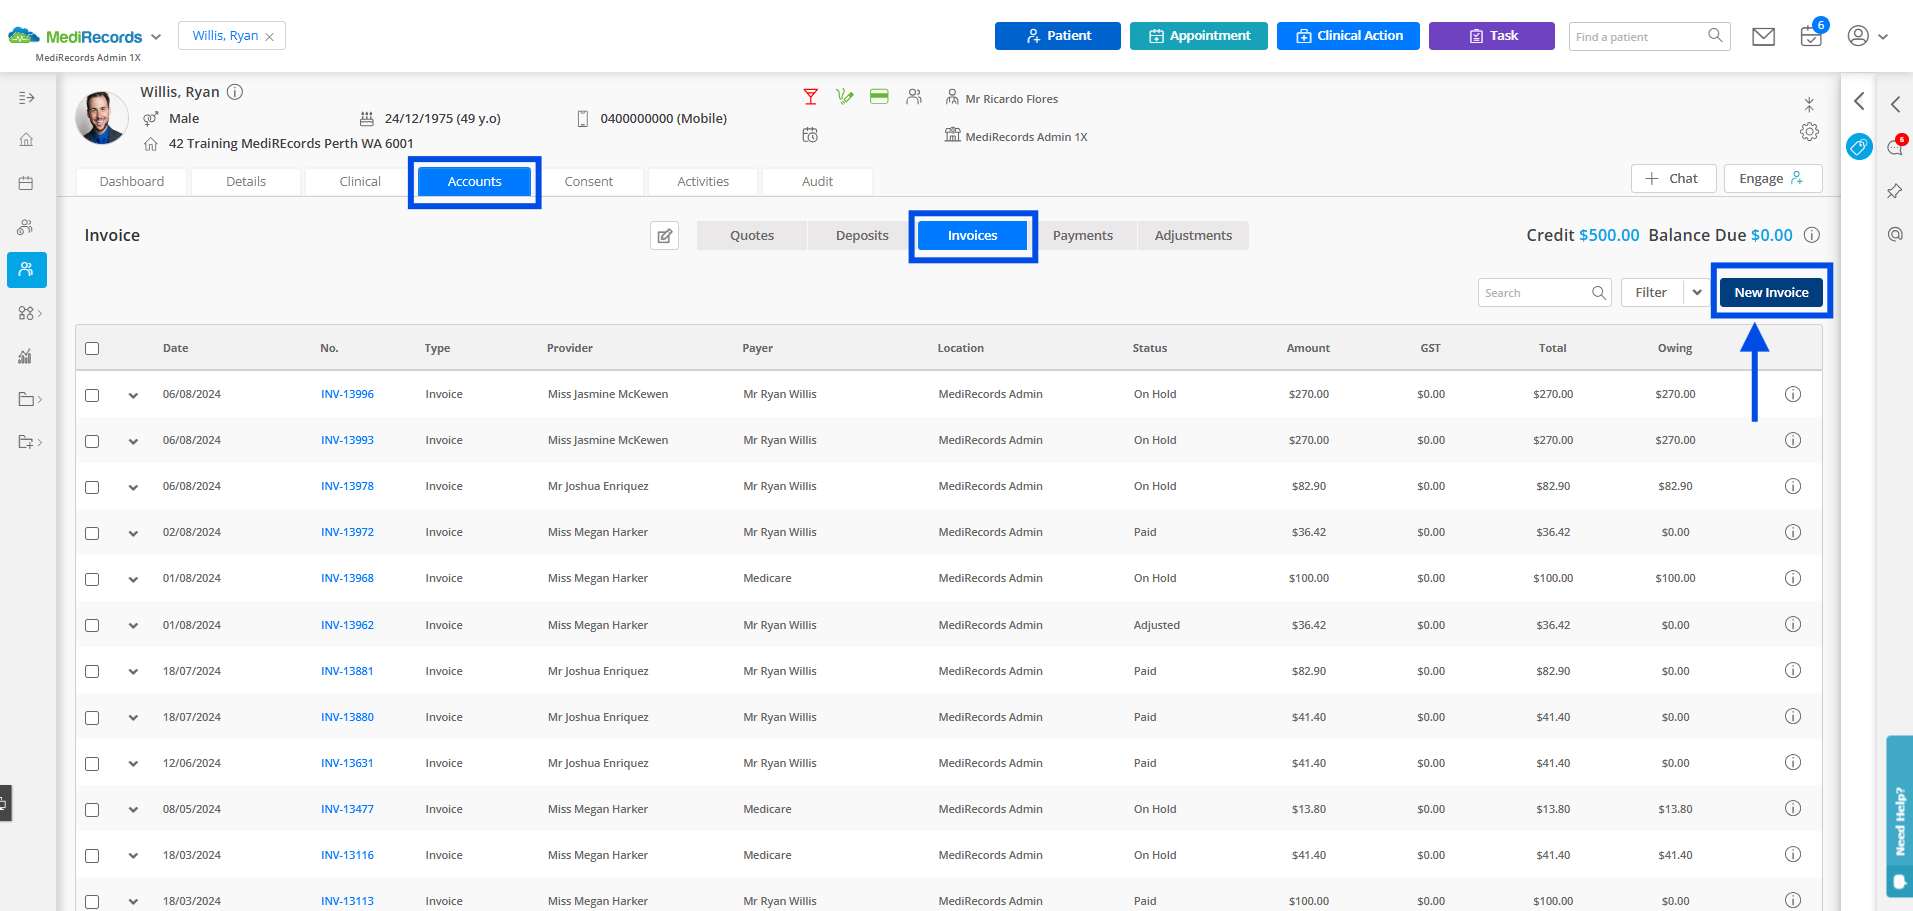Screen dimensions: 1913x911
Task: Click the edit invoice pencil icon
Action: [x=664, y=235]
